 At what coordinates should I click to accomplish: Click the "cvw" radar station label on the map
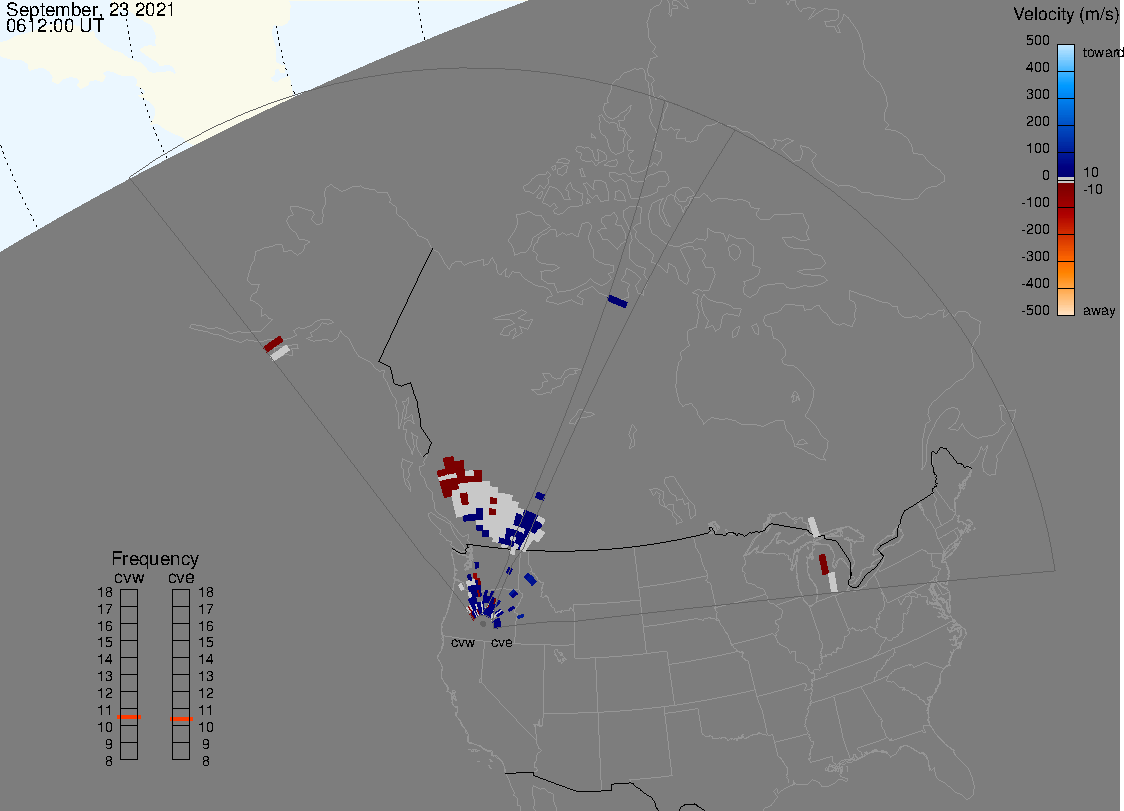[x=463, y=642]
